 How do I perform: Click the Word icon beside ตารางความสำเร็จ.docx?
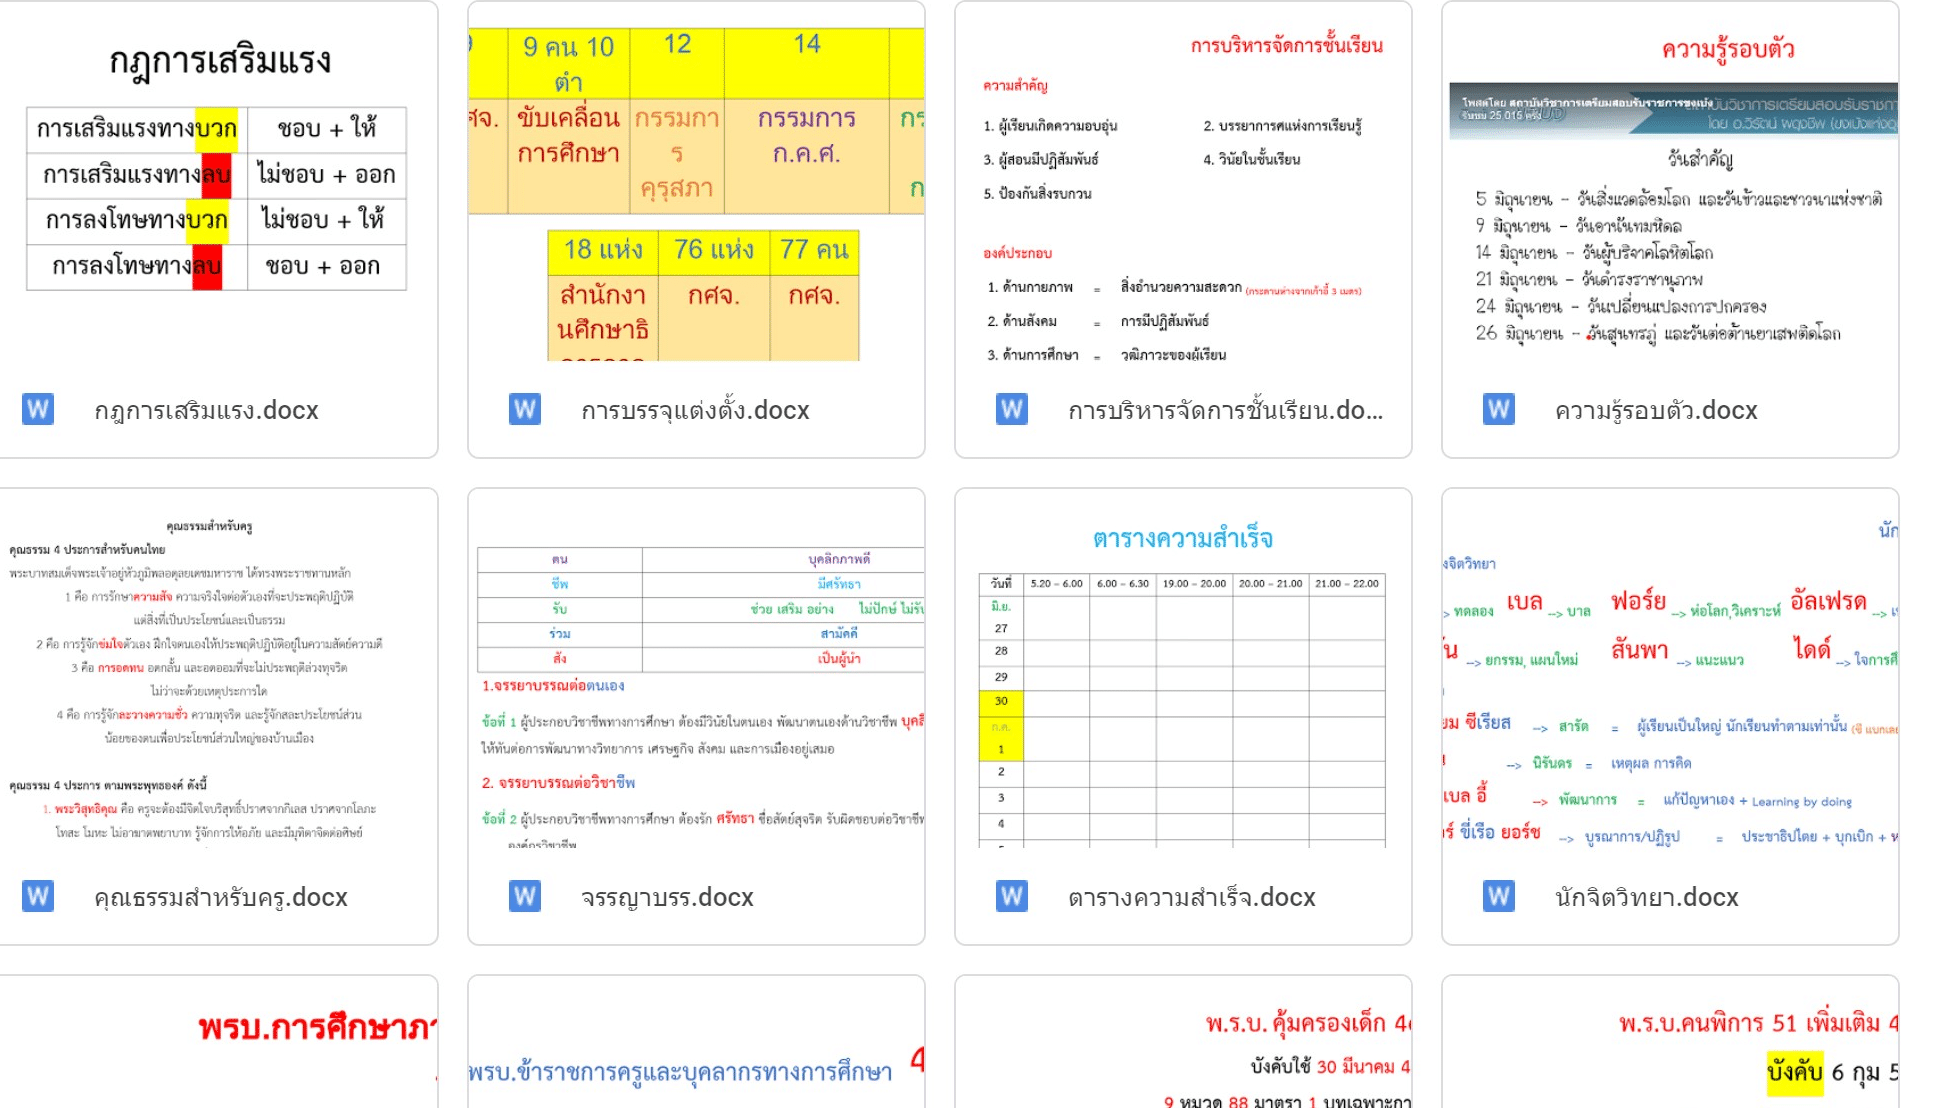coord(1012,896)
